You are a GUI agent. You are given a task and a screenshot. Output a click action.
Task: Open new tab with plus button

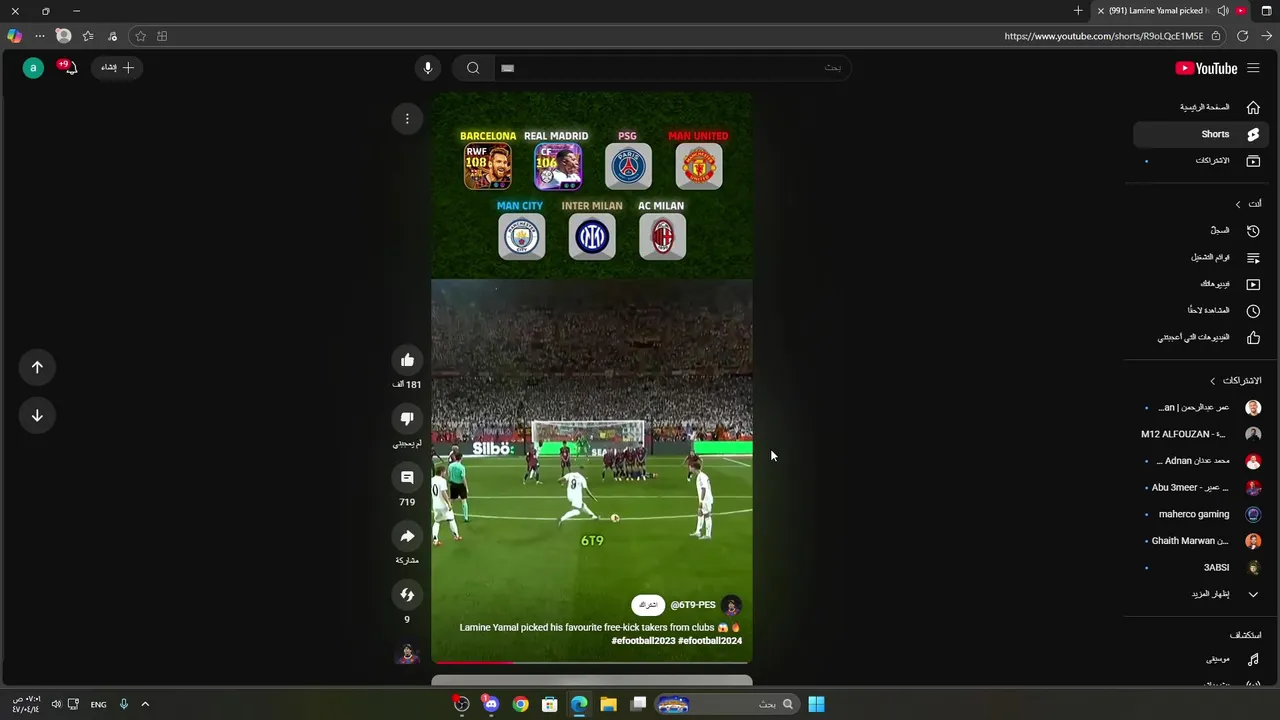[1078, 11]
